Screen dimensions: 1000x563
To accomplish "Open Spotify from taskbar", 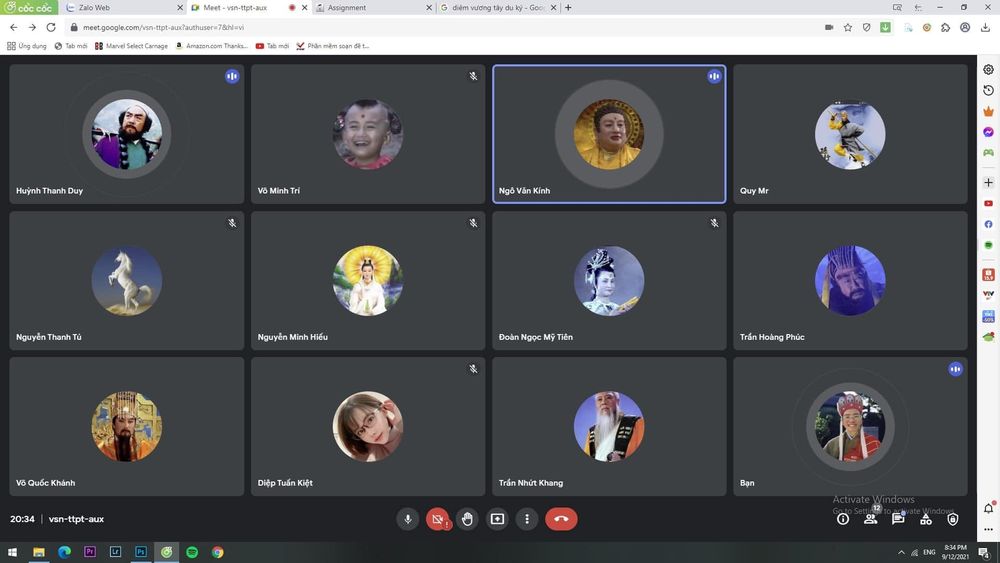I will tap(192, 552).
